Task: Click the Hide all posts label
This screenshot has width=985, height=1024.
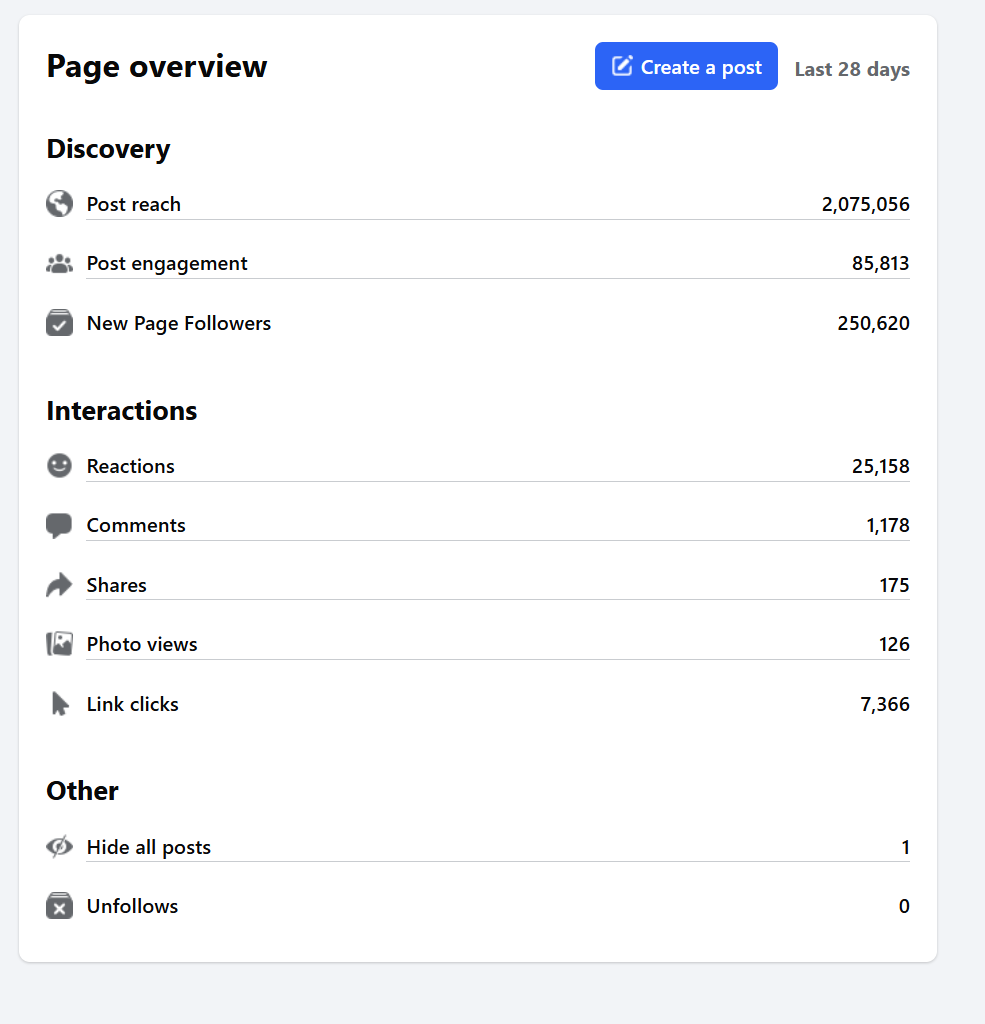Action: click(x=149, y=847)
